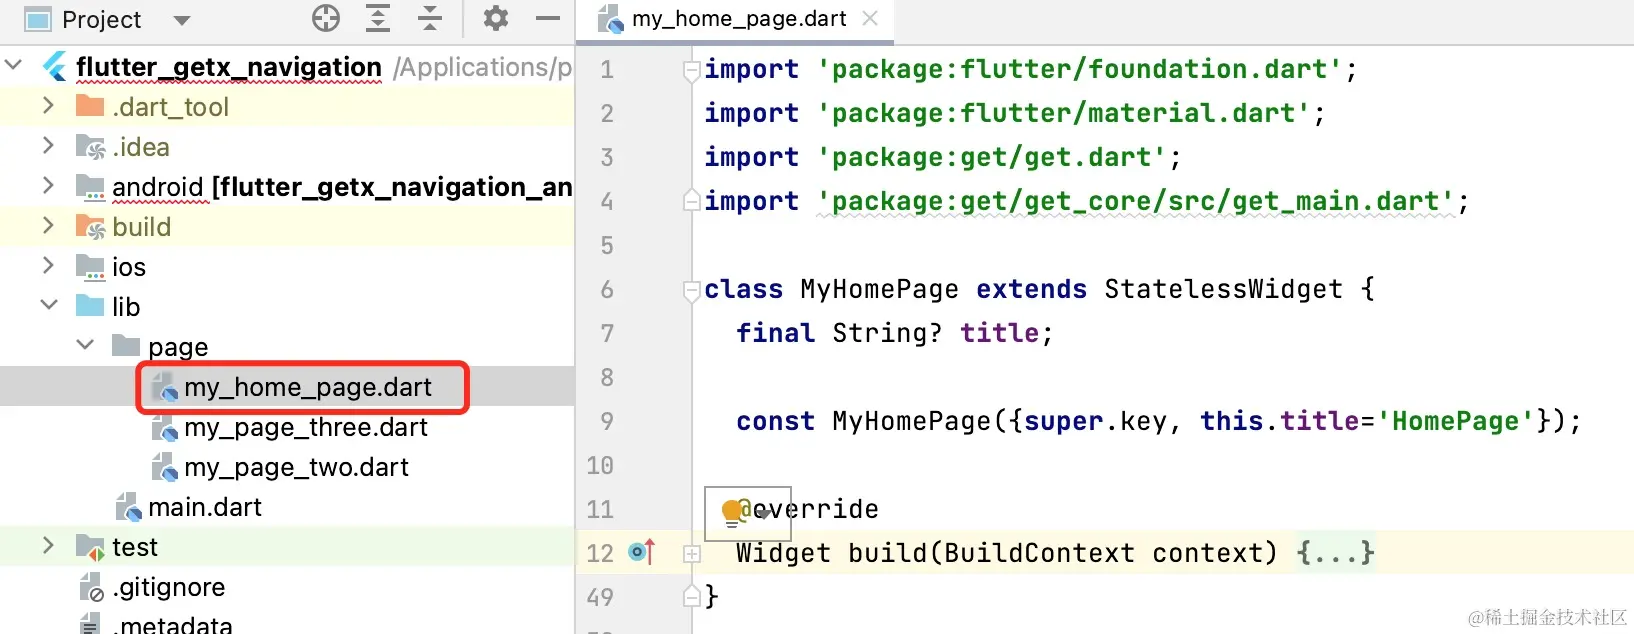The image size is (1634, 634).
Task: Click the Collapse All icon in Project toolbar
Action: [430, 18]
